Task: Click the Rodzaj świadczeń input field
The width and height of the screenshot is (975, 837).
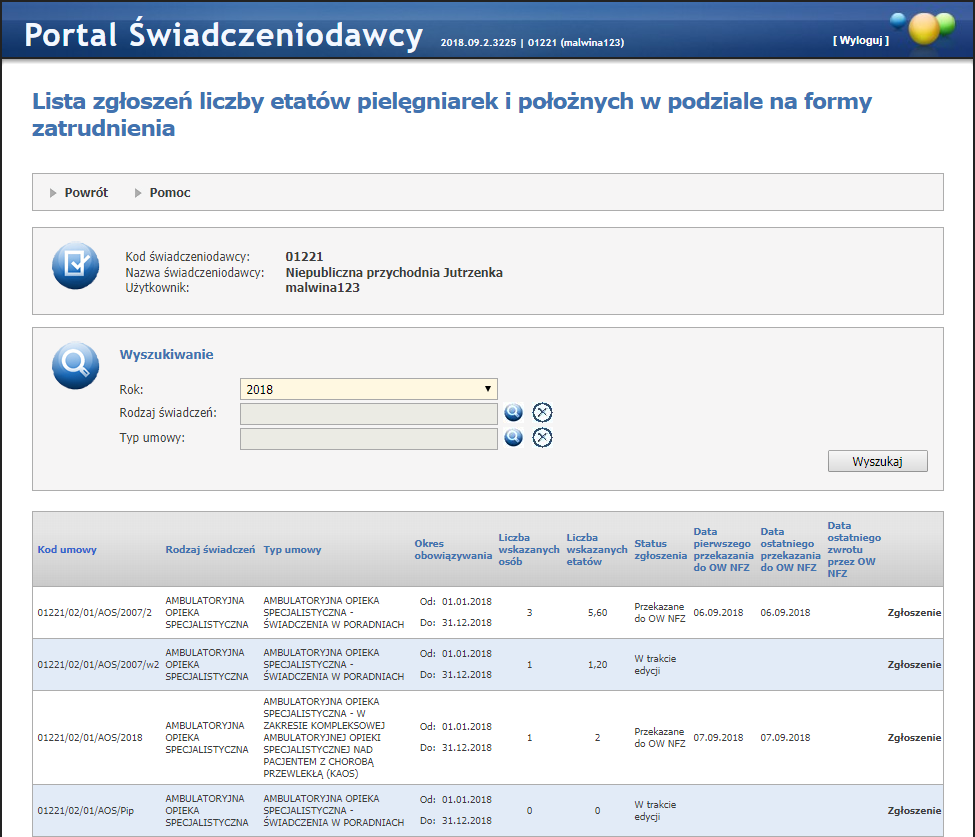Action: click(x=368, y=414)
